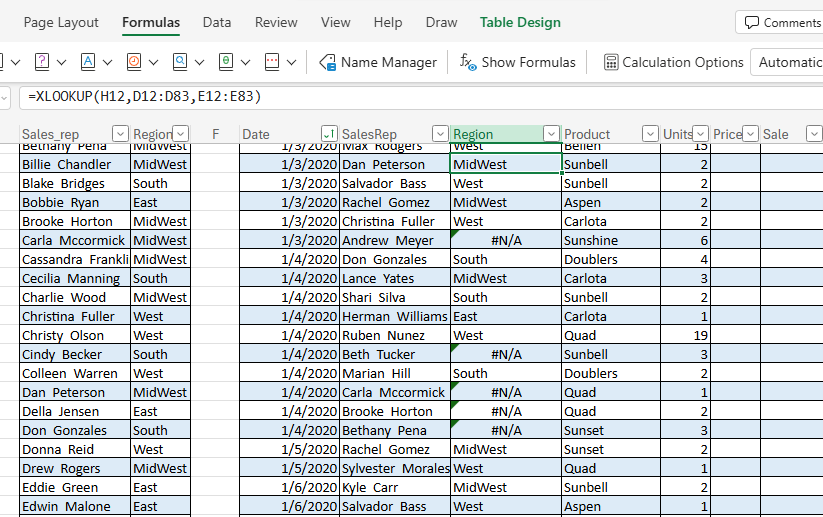The height and width of the screenshot is (517, 823).
Task: Select the Blake Bridges cell
Action: pyautogui.click(x=75, y=183)
